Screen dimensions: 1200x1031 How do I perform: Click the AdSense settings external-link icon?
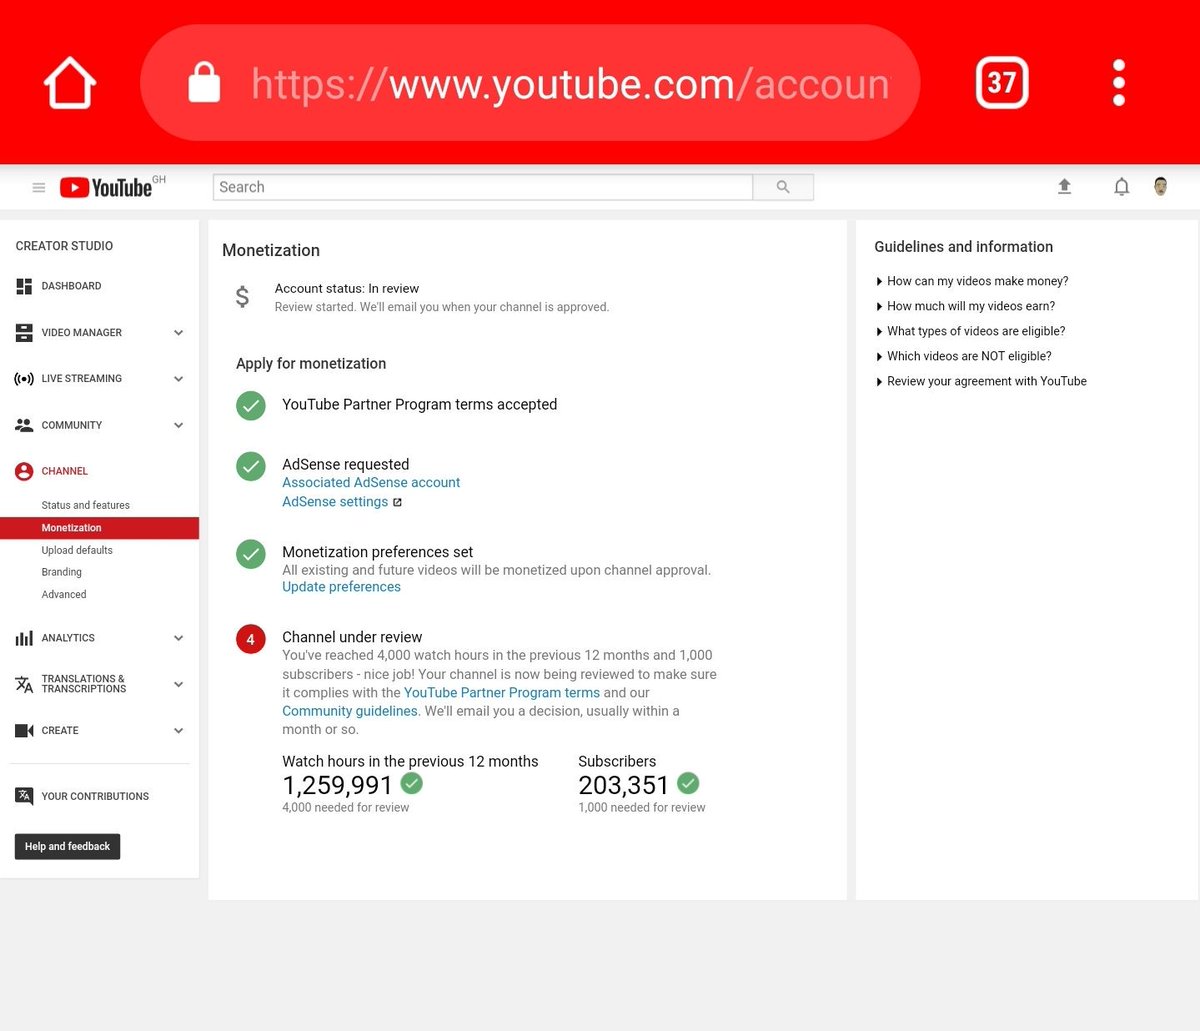[x=397, y=502]
